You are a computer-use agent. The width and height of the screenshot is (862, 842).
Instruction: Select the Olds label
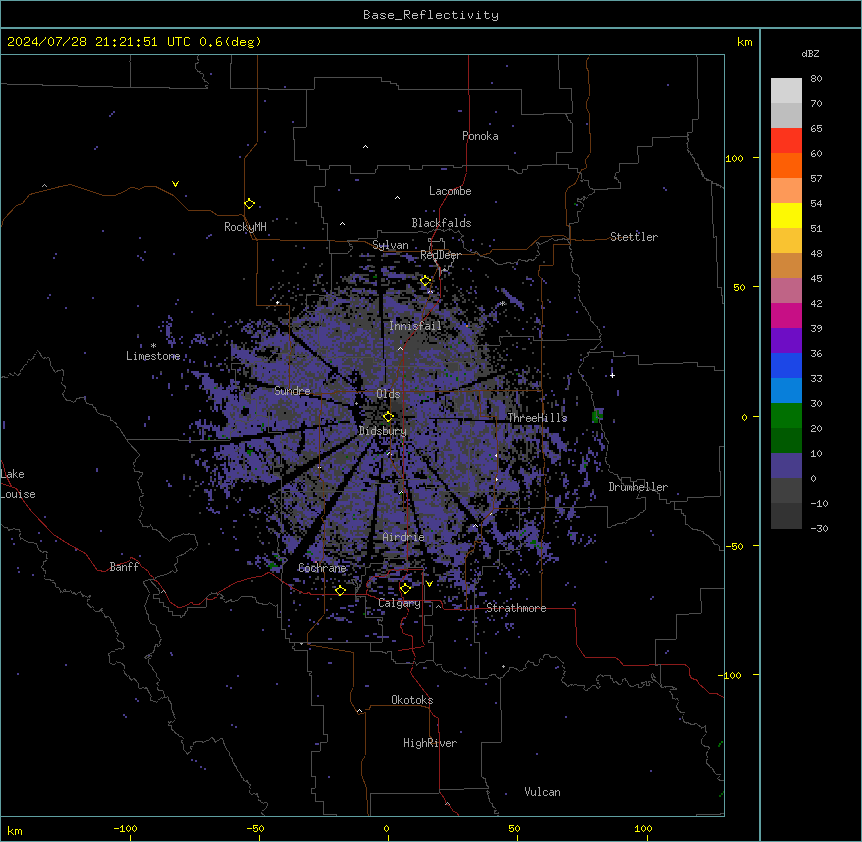point(388,394)
